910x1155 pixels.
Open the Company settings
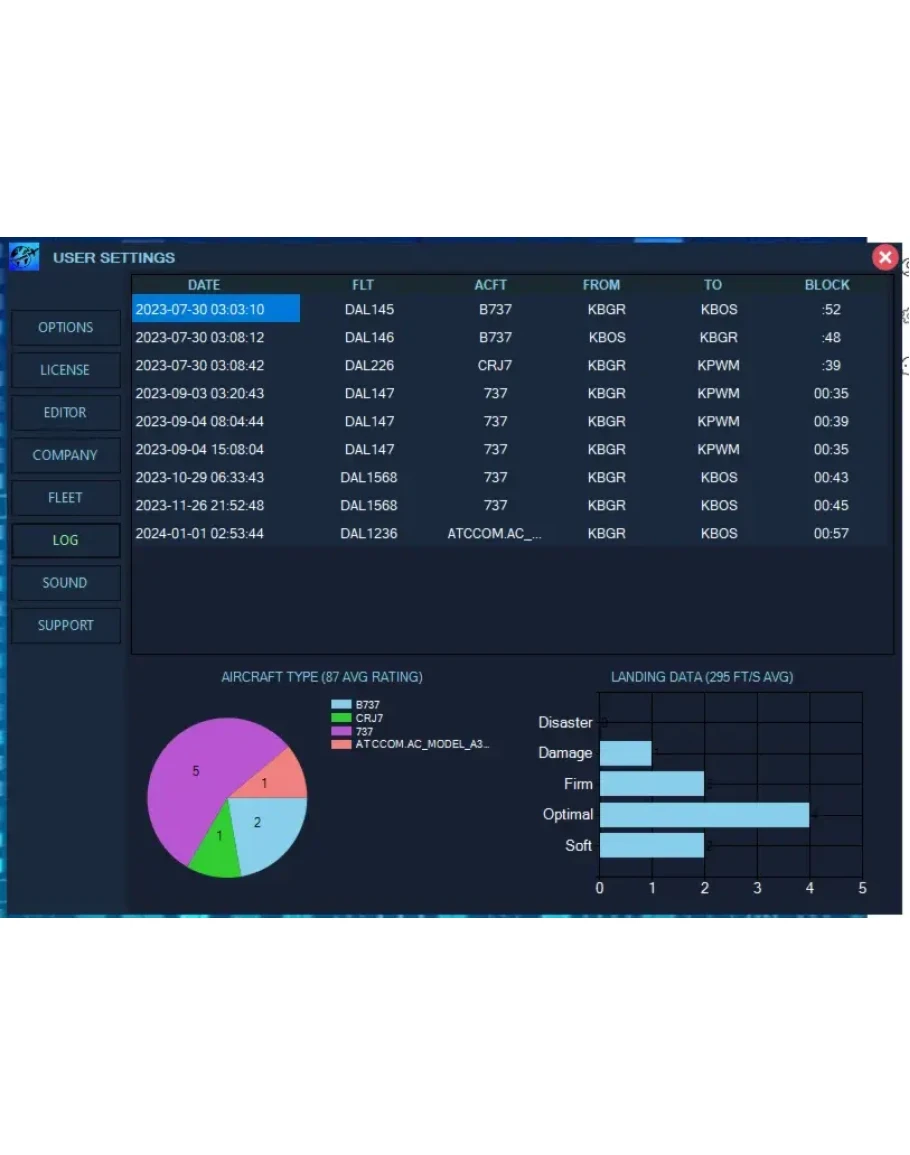coord(66,455)
